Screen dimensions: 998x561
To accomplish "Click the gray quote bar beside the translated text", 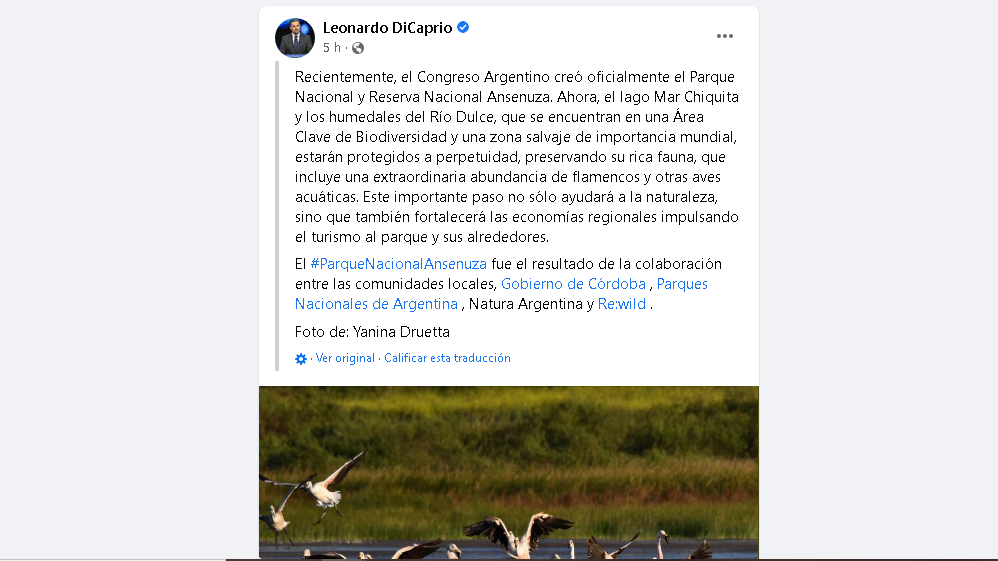I will click(277, 216).
